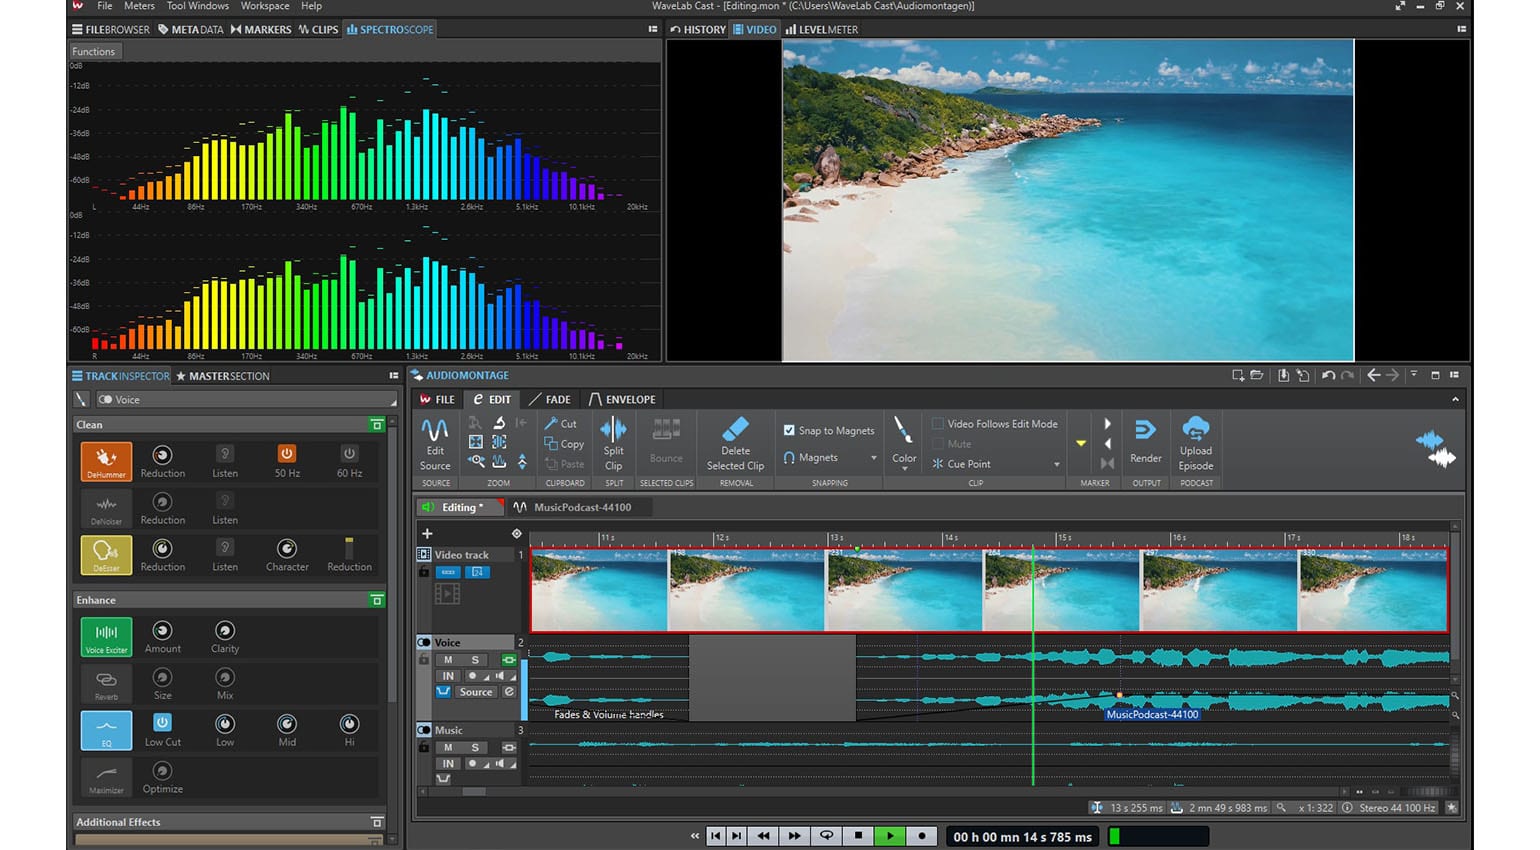Enable the DeEsser effect
The image size is (1540, 850).
pos(106,555)
